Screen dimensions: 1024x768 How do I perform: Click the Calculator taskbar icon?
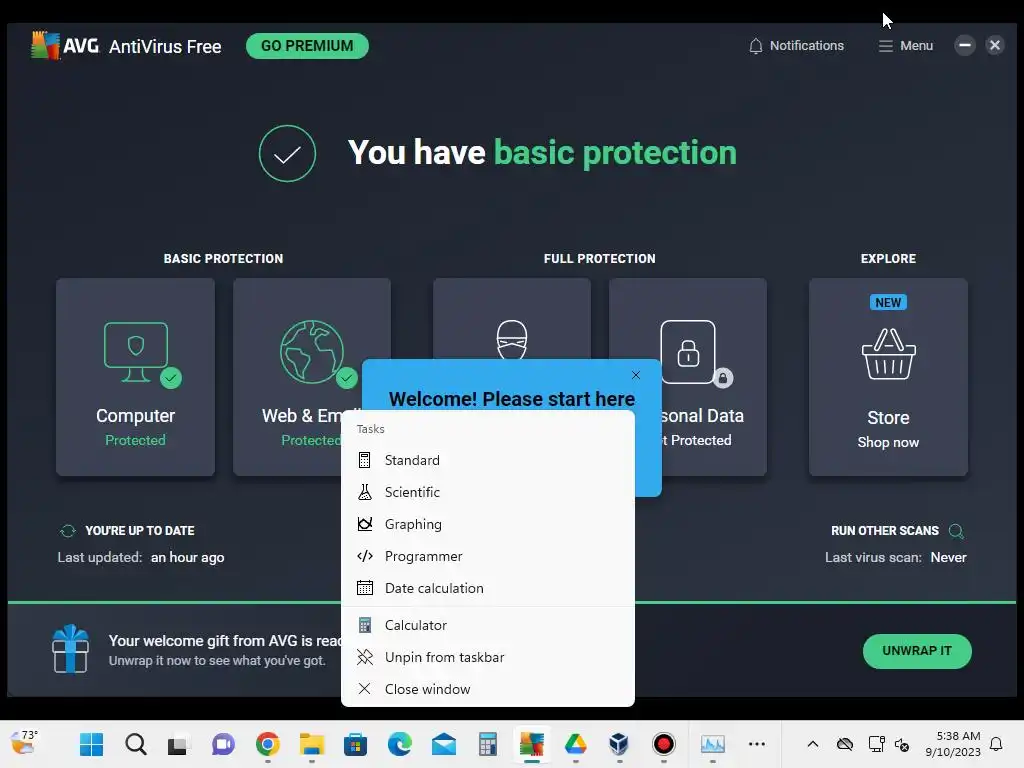(488, 744)
